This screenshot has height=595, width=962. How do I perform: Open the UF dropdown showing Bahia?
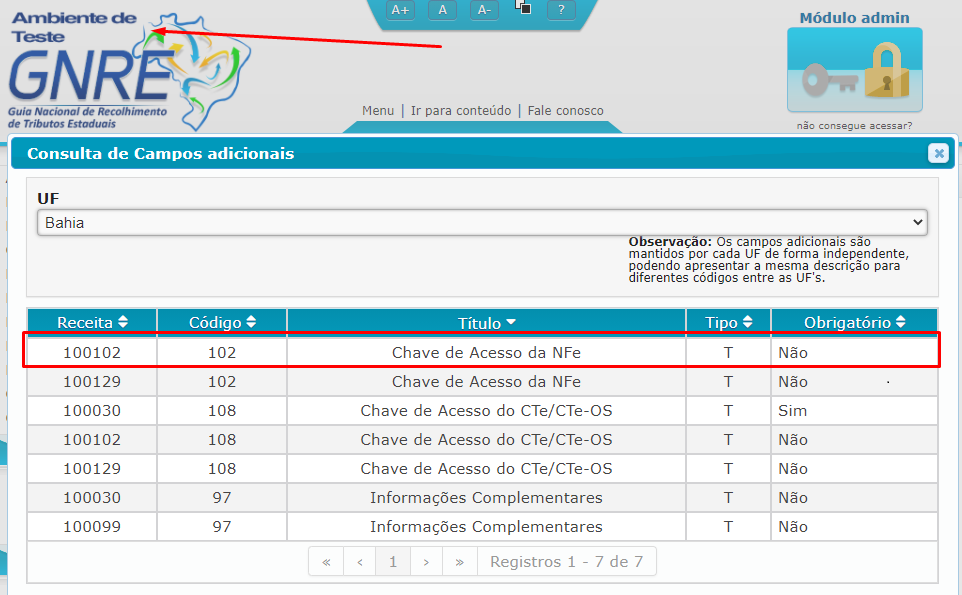[482, 223]
